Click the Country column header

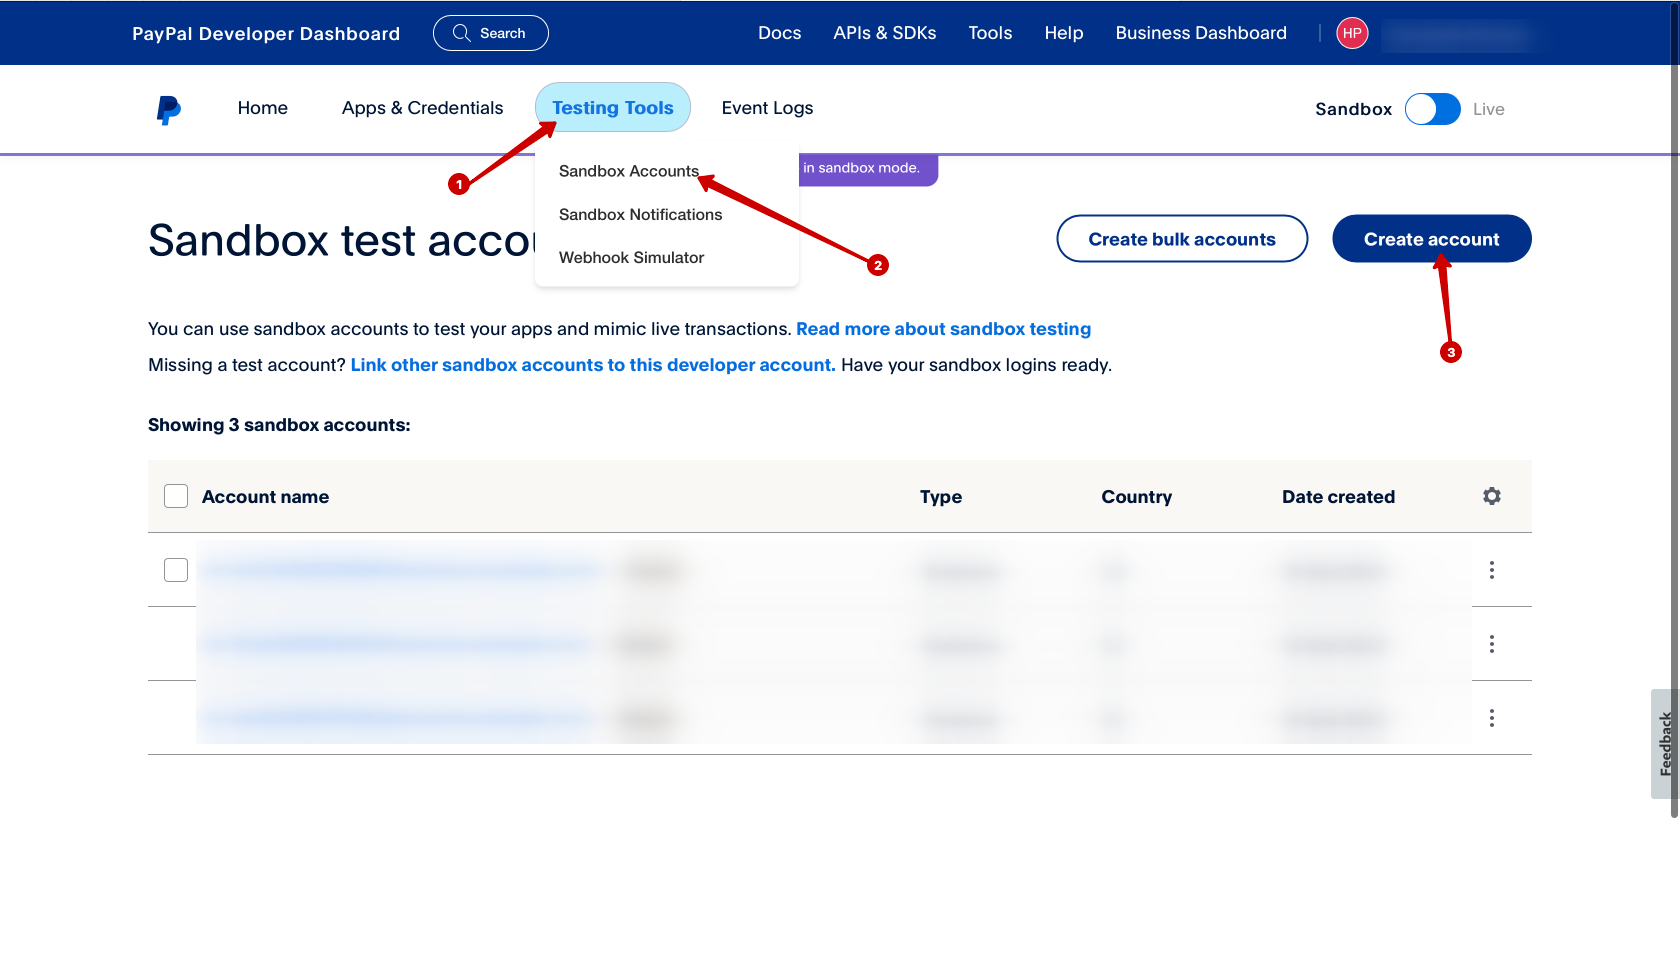1136,497
